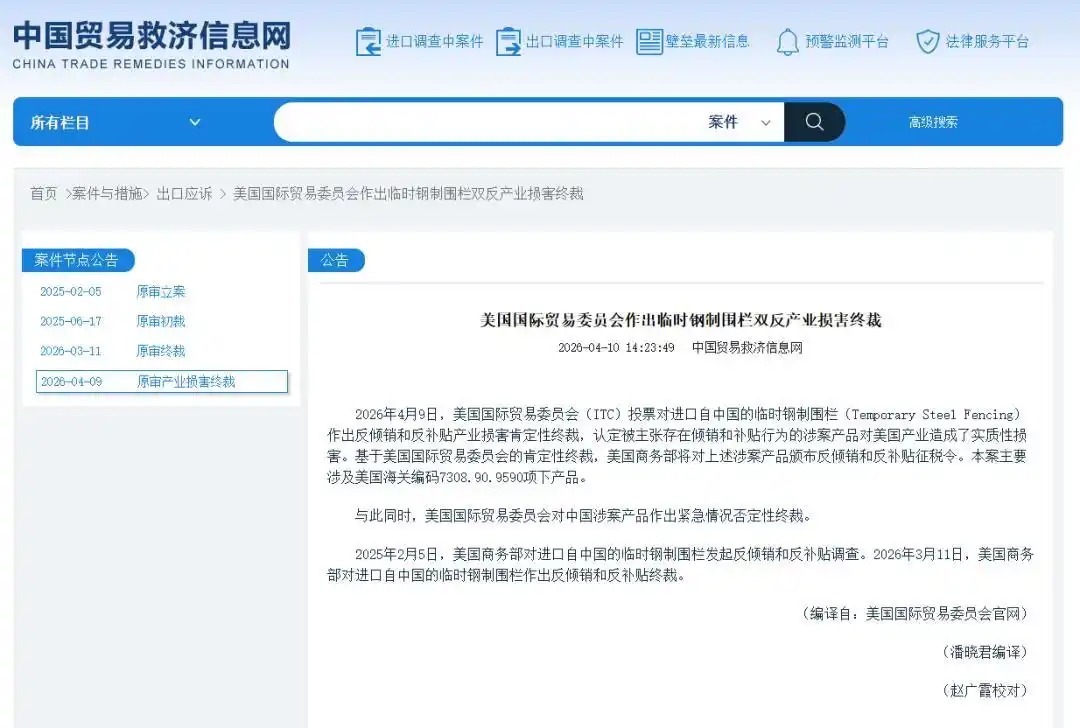This screenshot has width=1080, height=728.
Task: Click the 案件节点公告 panel header
Action: tap(77, 260)
